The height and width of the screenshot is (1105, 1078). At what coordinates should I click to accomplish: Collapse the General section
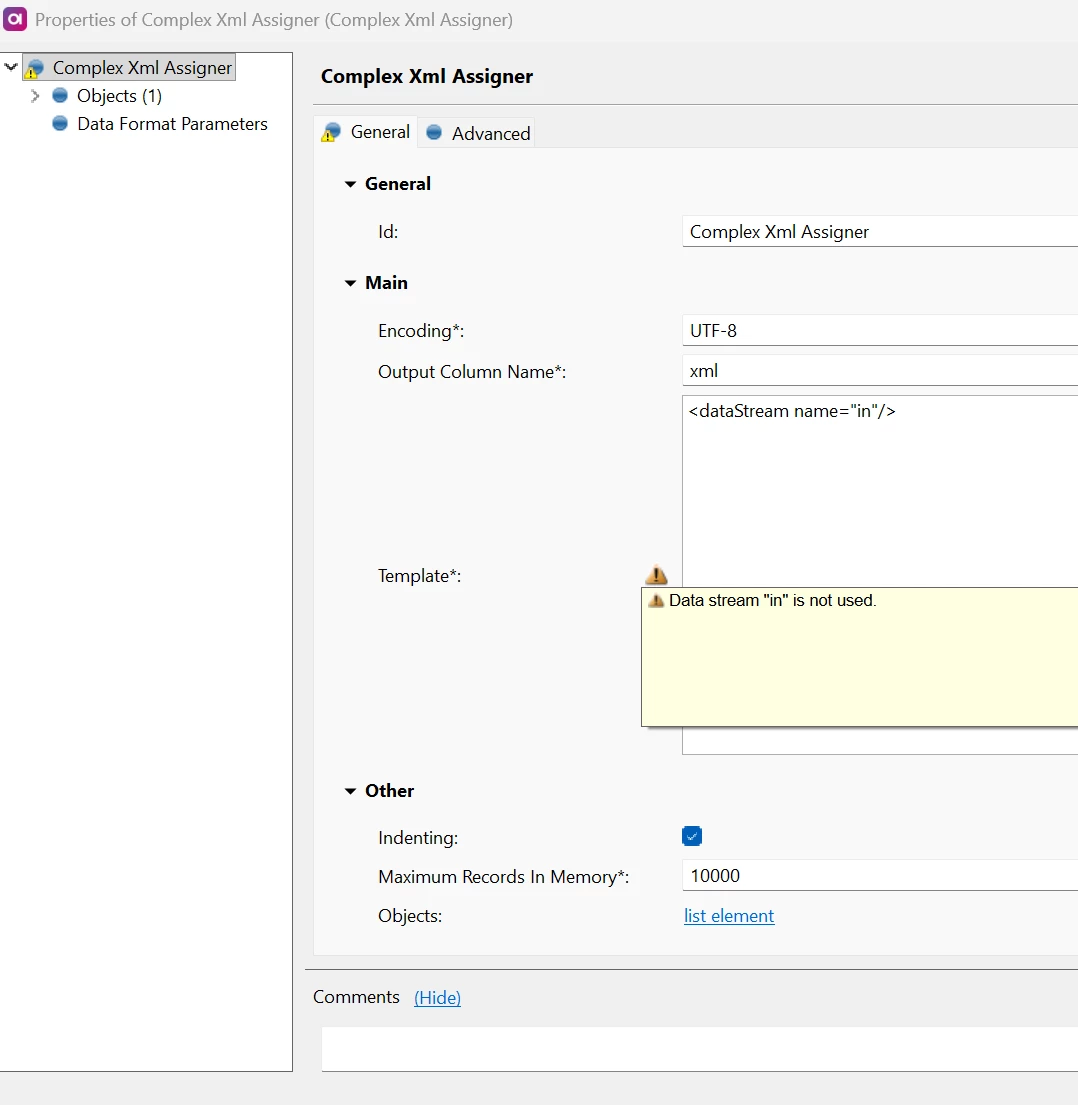click(x=350, y=184)
